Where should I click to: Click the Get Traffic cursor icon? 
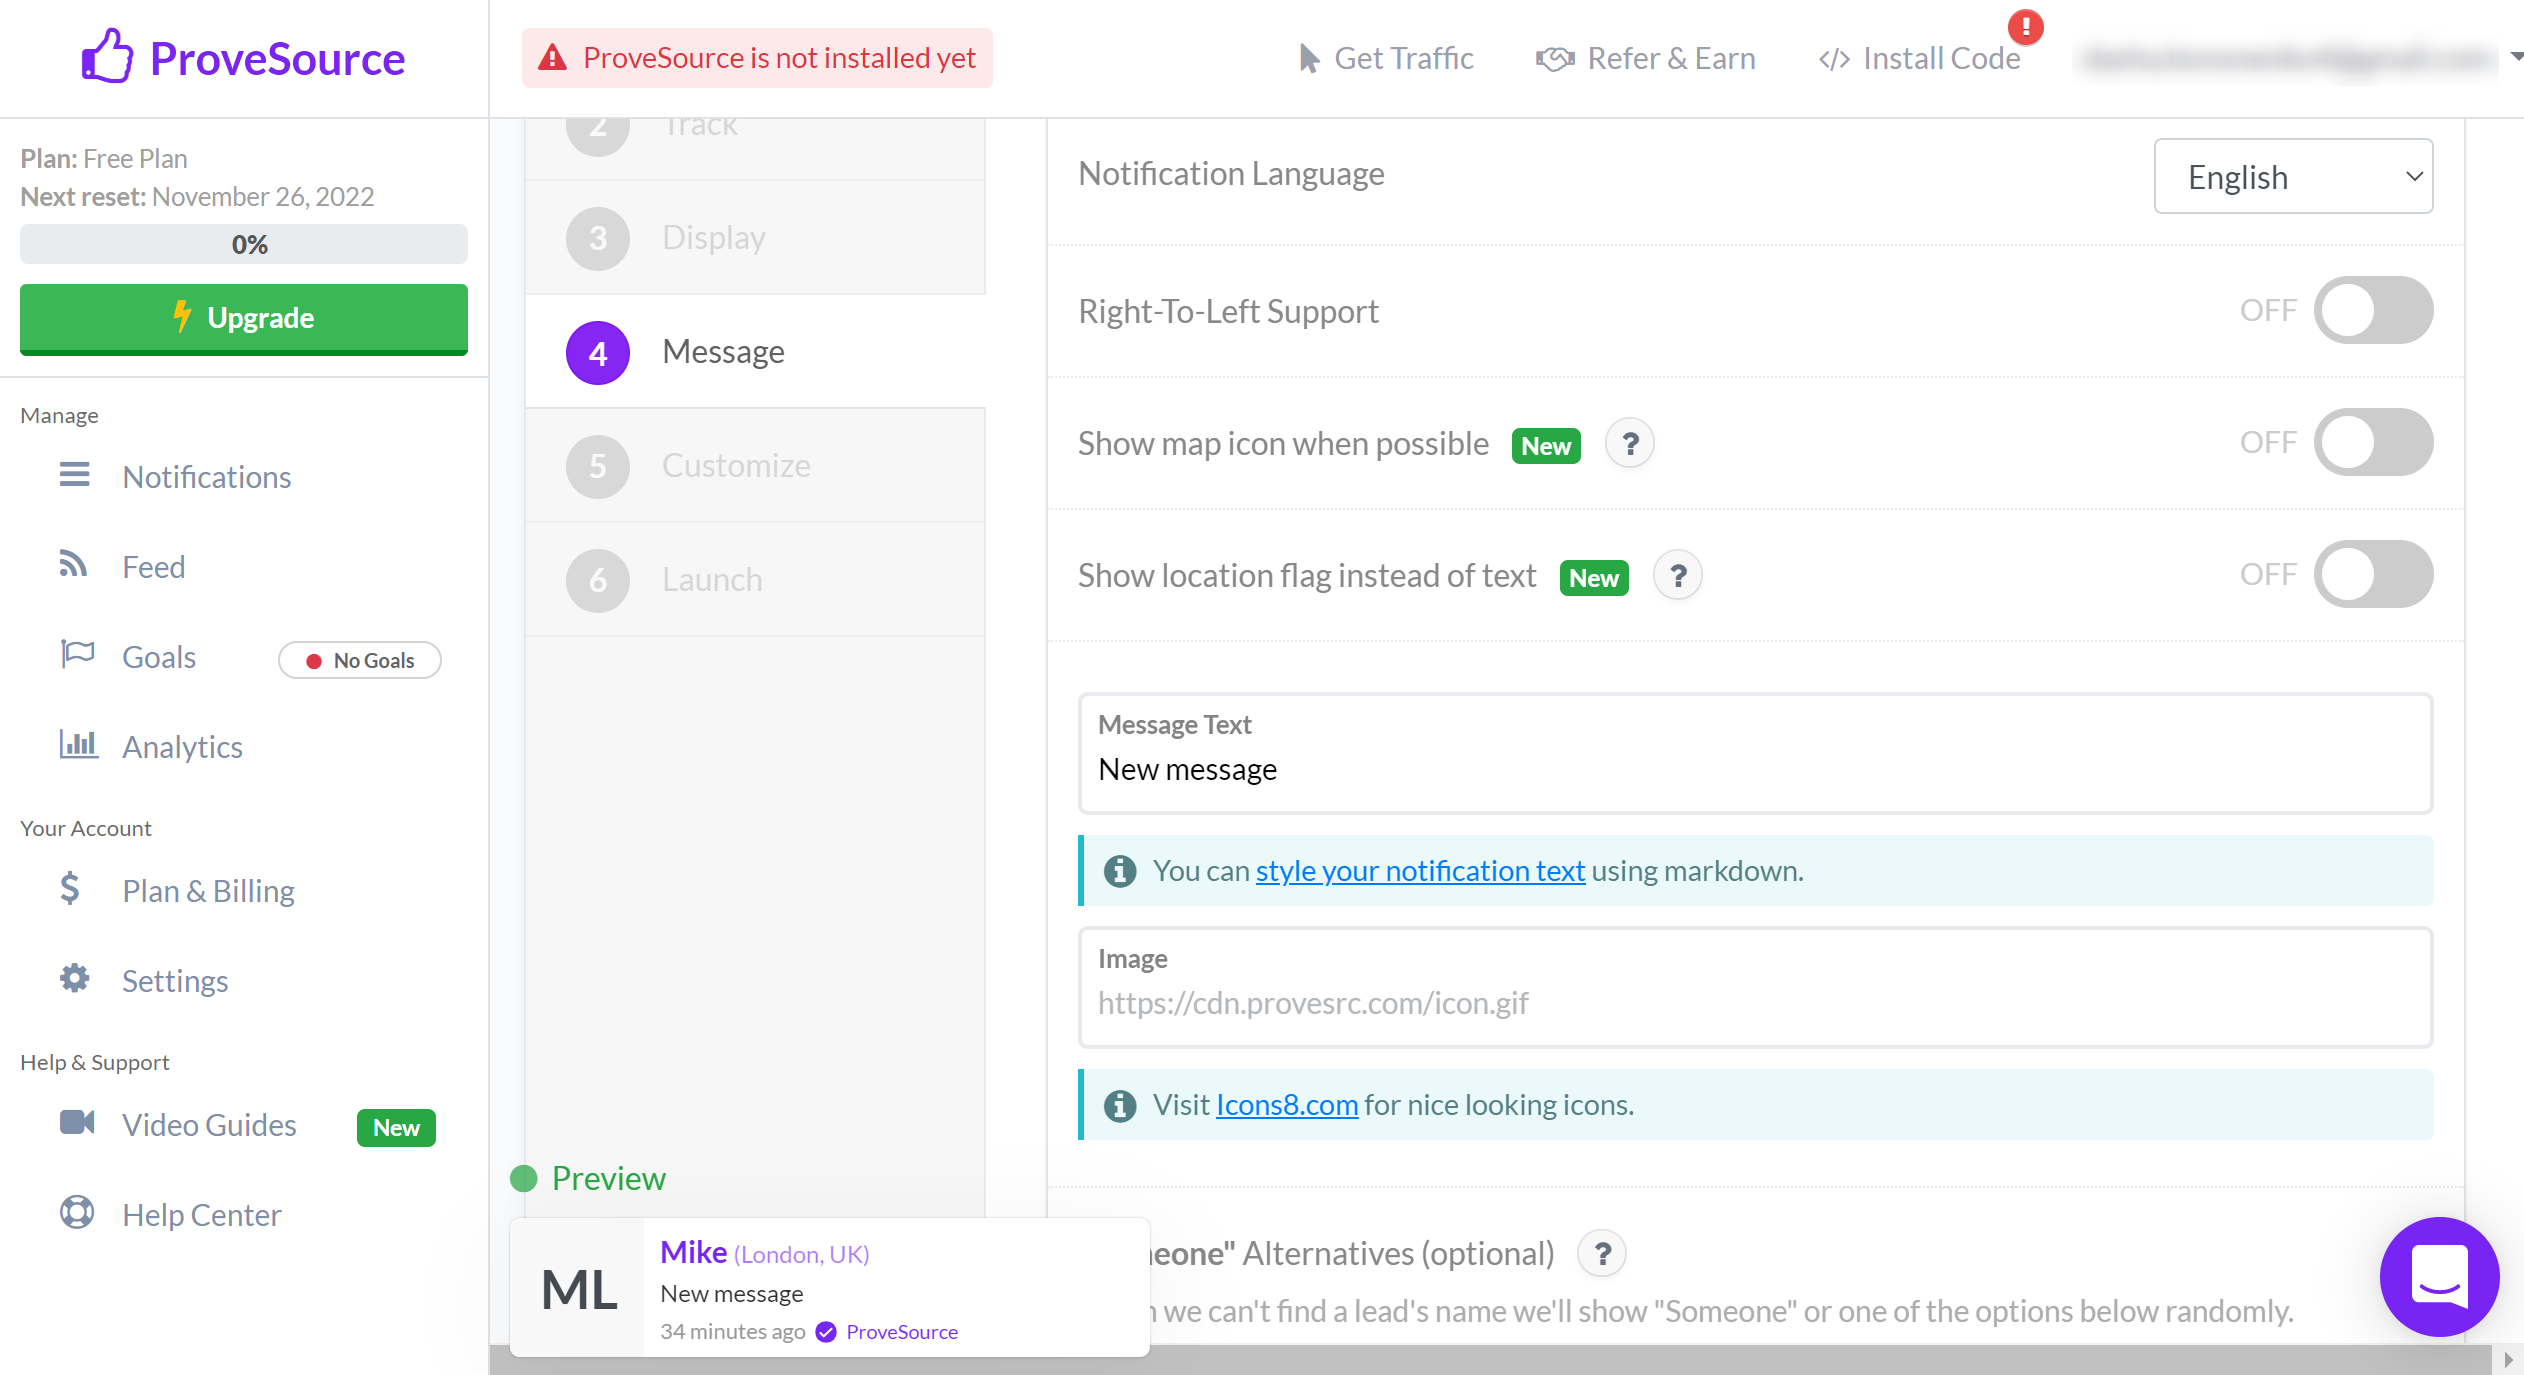pos(1308,58)
